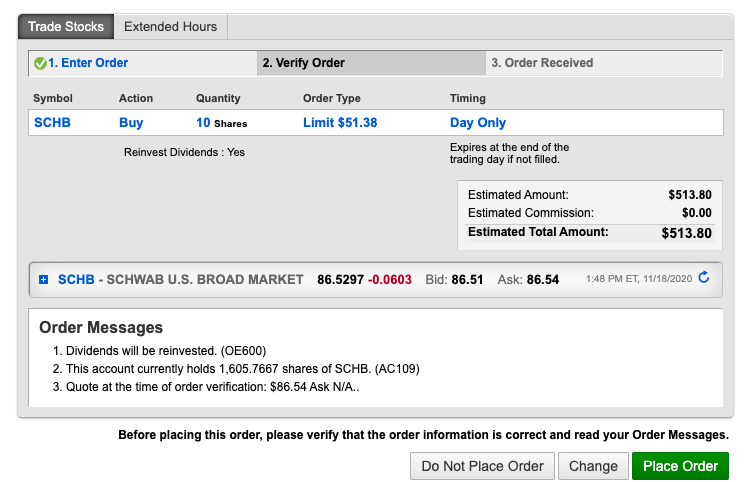Screen dimensions: 745x482
Task: Click the Place Order button
Action: (x=680, y=466)
